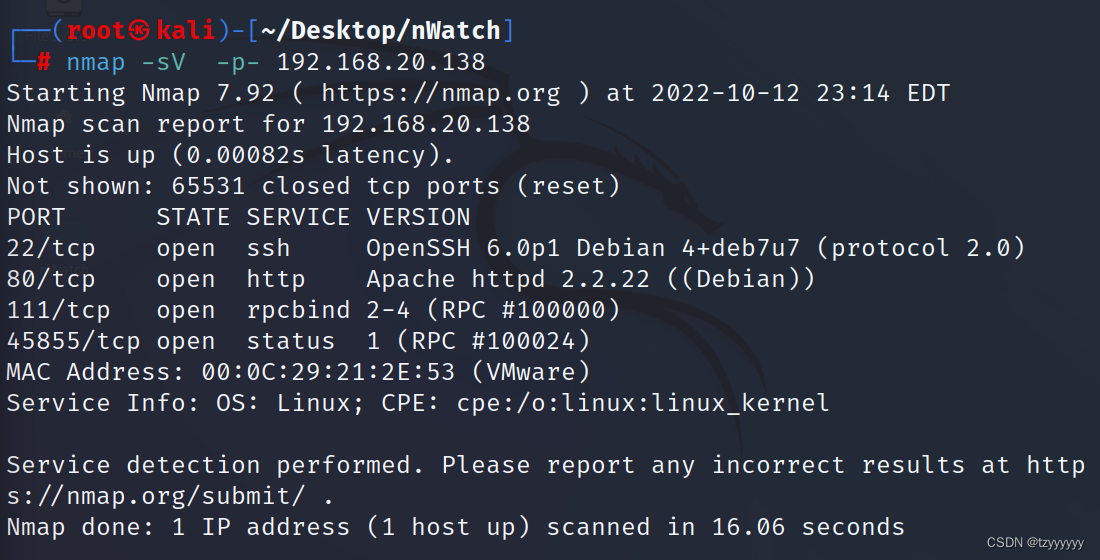1100x560 pixels.
Task: Click the ~/Desktop/nWatch directory path
Action: tap(381, 31)
